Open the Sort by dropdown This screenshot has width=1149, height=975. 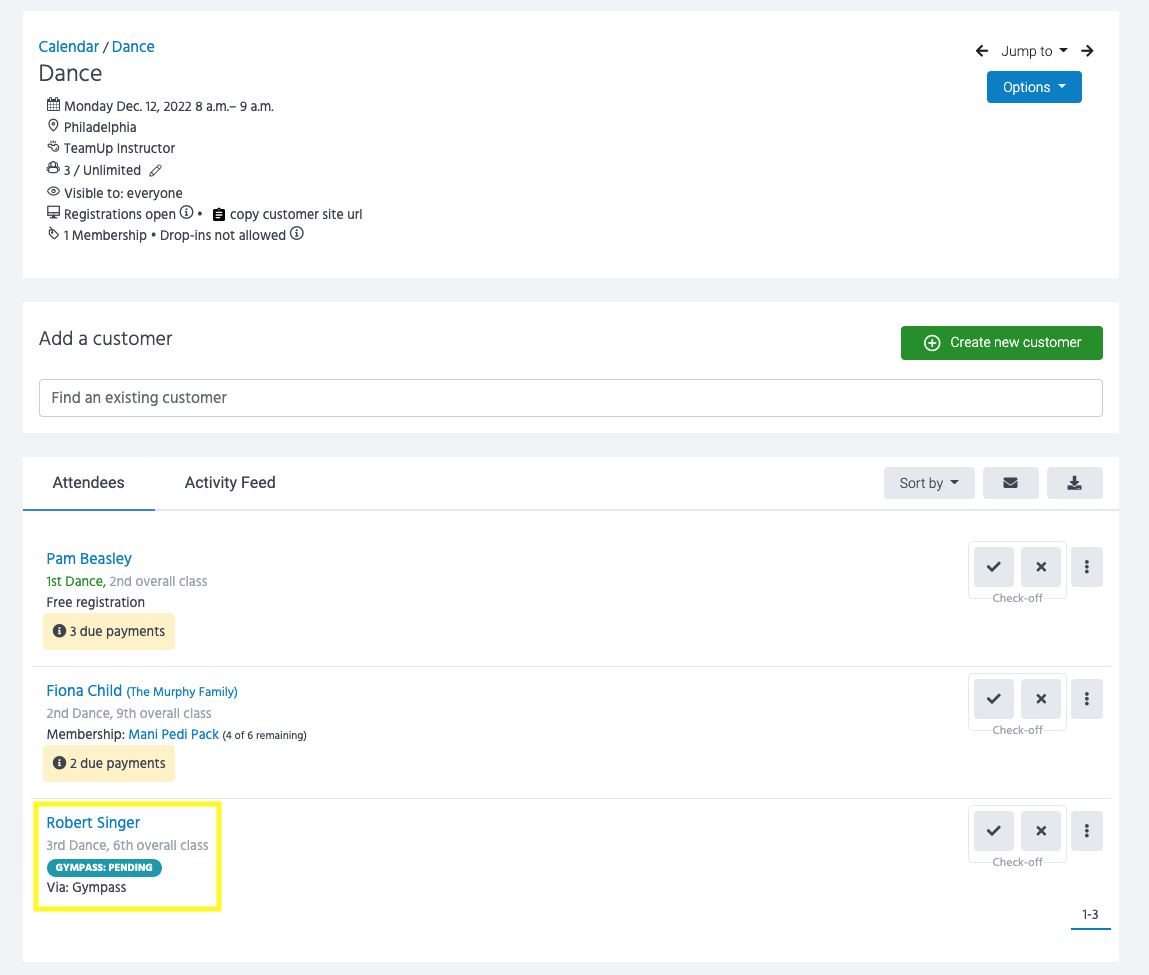928,483
